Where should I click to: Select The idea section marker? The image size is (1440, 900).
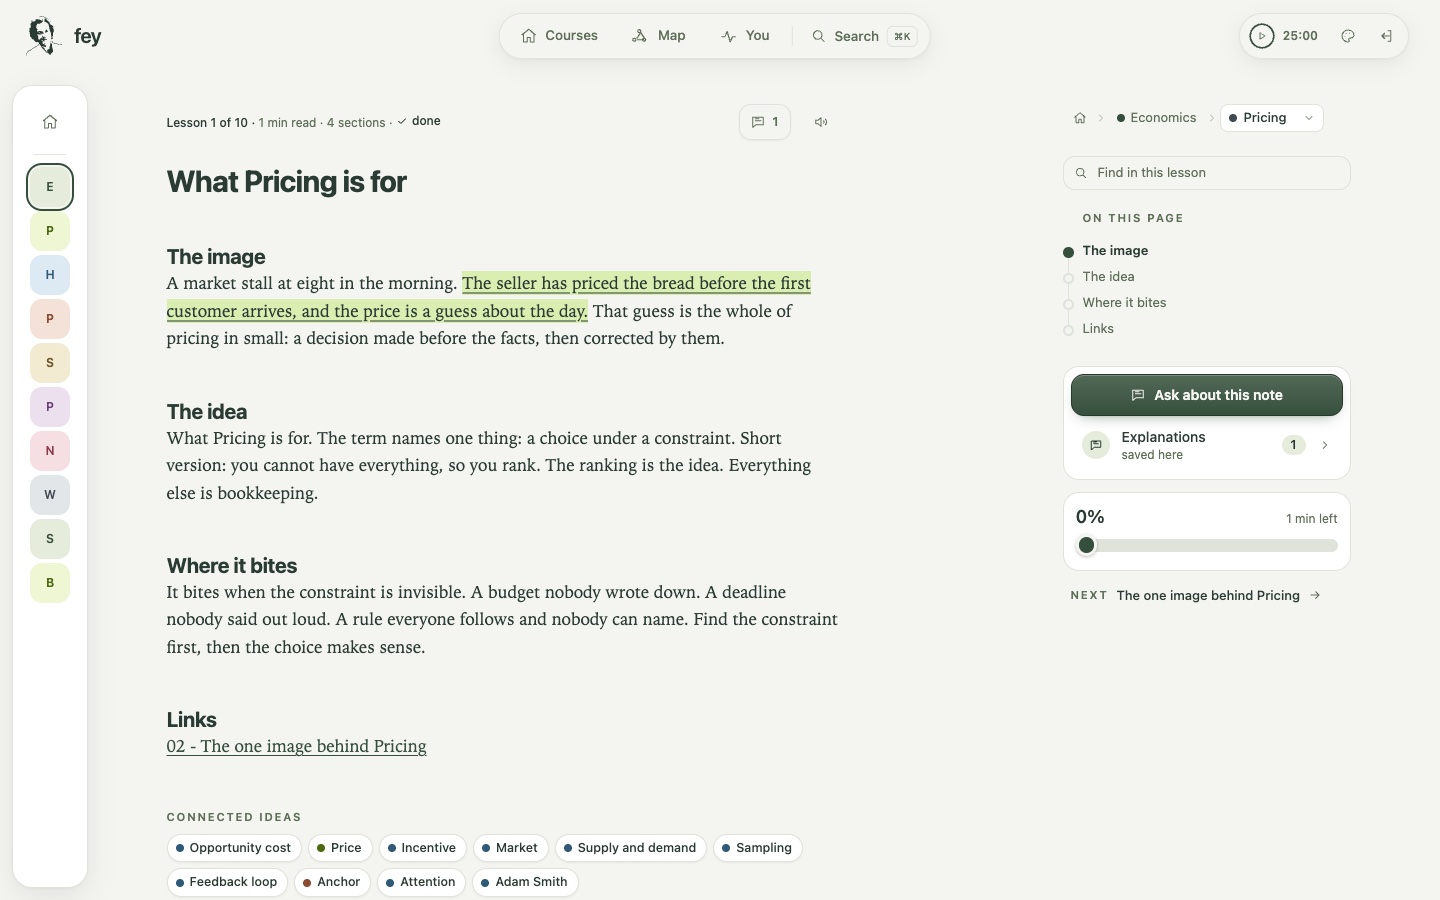[x=1068, y=278]
